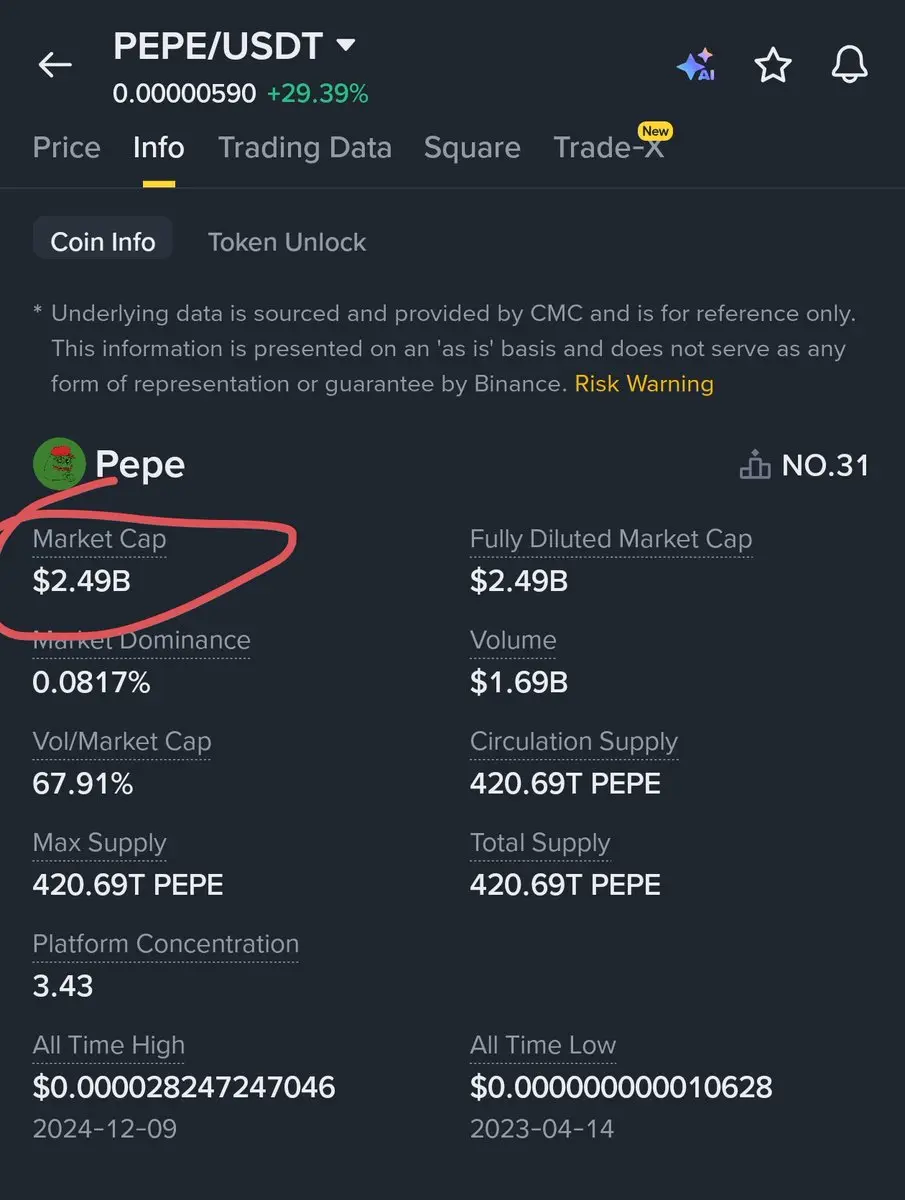Open the Square tab

[472, 148]
